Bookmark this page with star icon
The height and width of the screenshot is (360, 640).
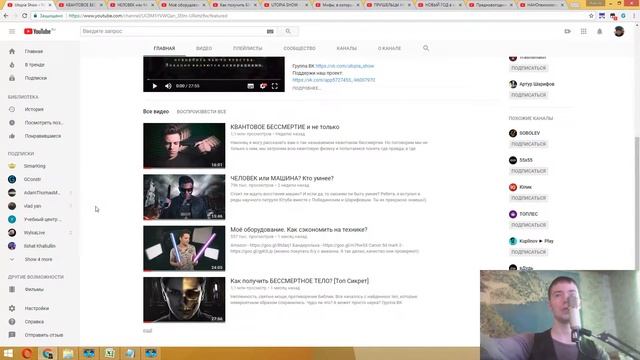[591, 16]
